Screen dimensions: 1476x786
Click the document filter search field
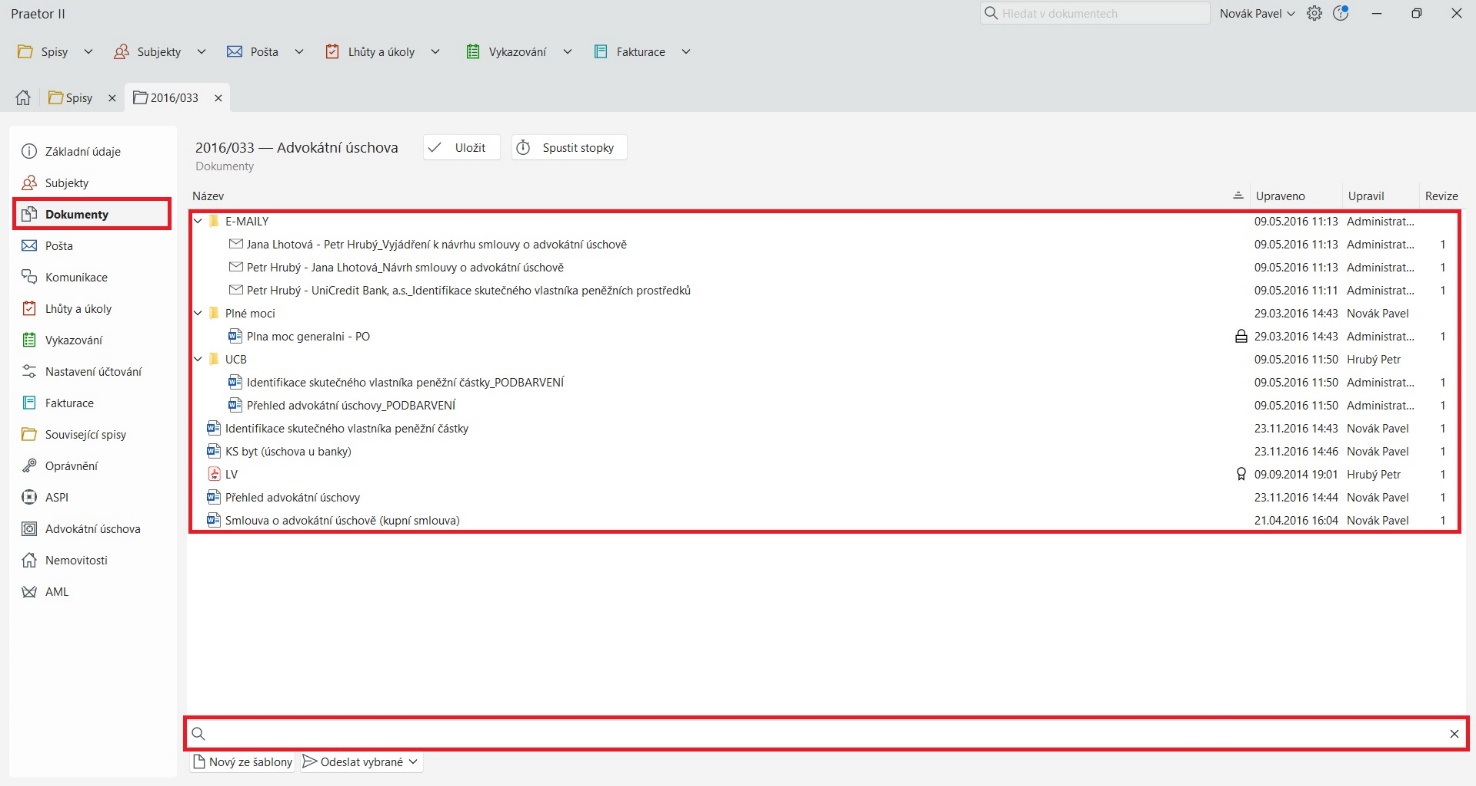[820, 734]
